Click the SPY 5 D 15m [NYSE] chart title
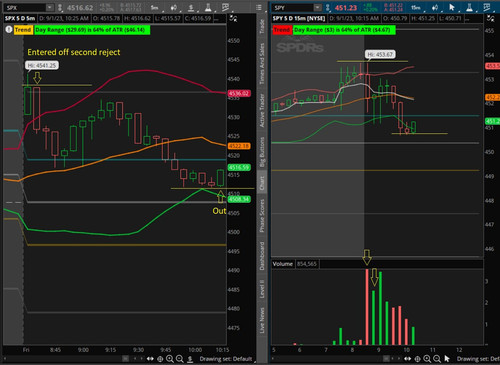This screenshot has width=500, height=365. (x=299, y=18)
